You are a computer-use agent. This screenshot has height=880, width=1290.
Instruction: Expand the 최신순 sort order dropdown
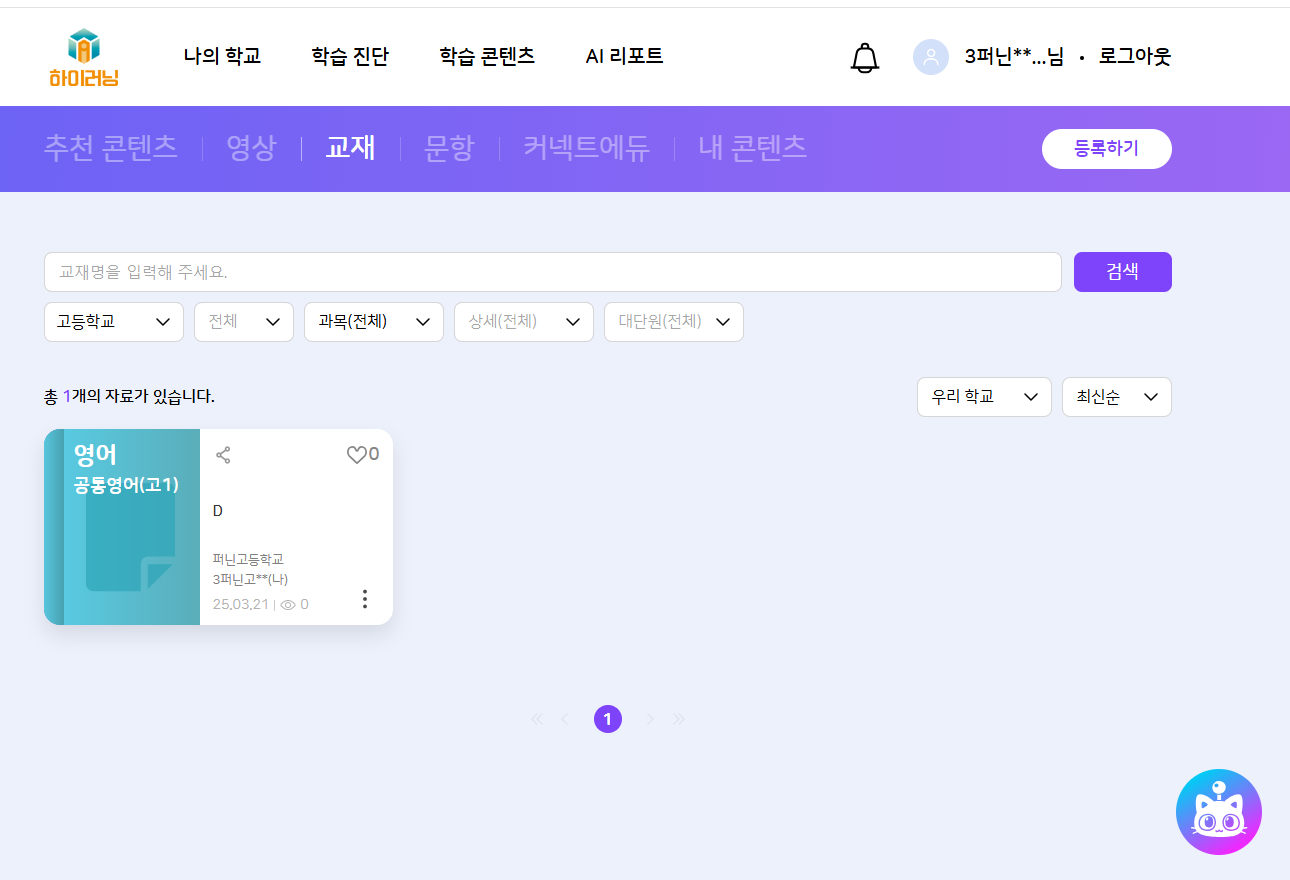pyautogui.click(x=1116, y=397)
